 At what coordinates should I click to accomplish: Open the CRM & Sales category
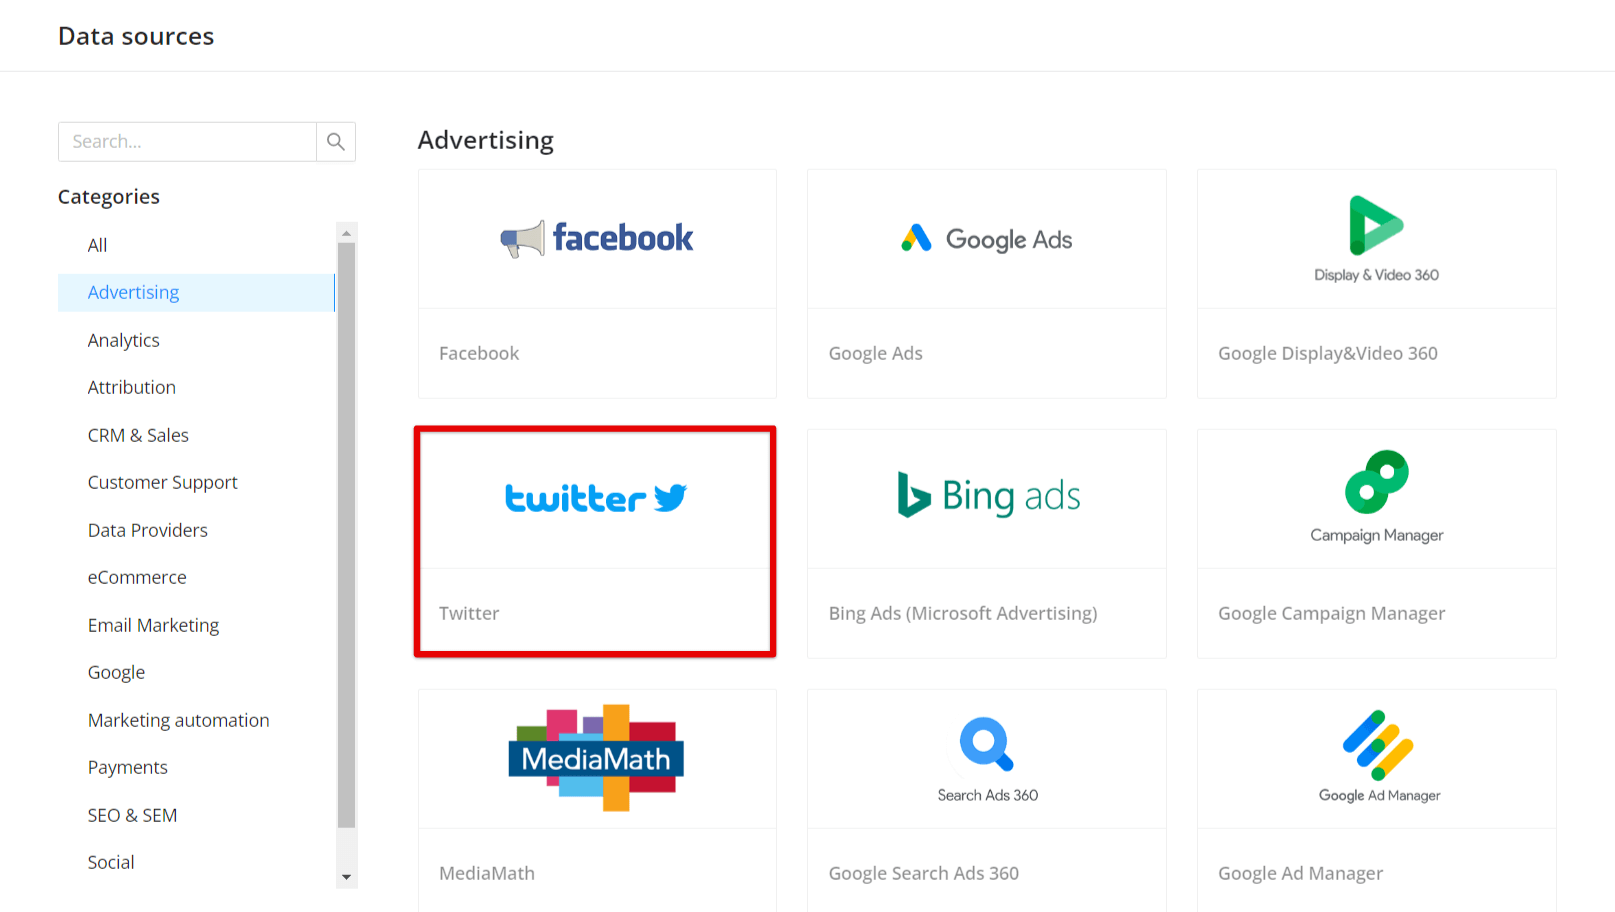[x=138, y=435]
